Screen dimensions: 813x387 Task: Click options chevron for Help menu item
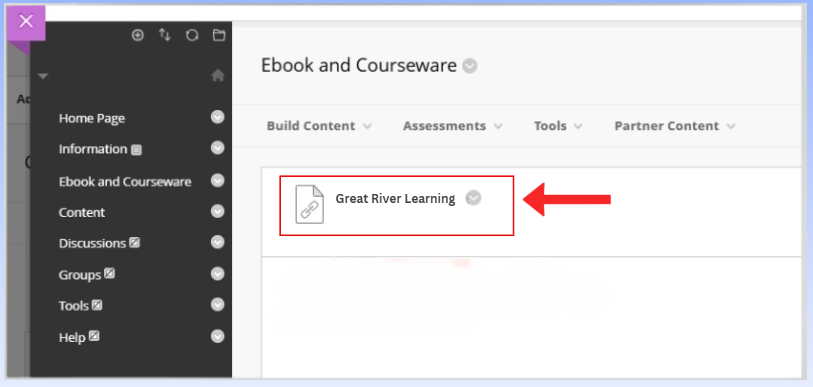point(218,337)
